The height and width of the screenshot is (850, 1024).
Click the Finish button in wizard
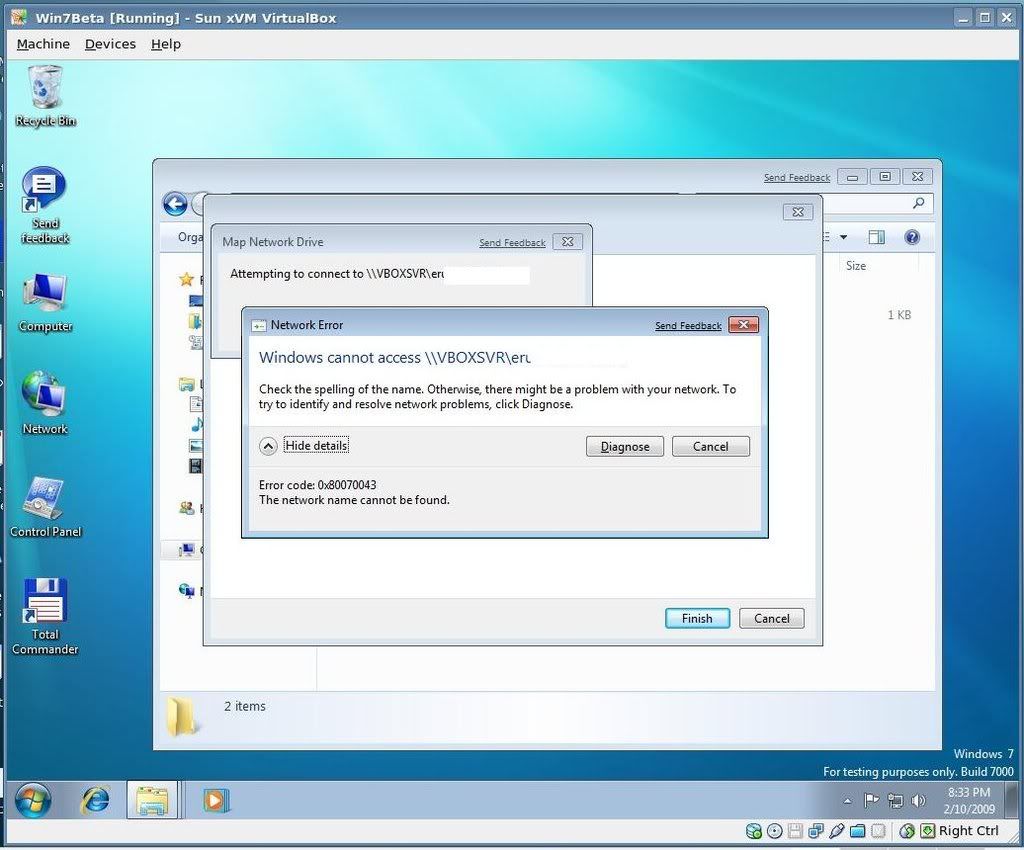click(697, 618)
